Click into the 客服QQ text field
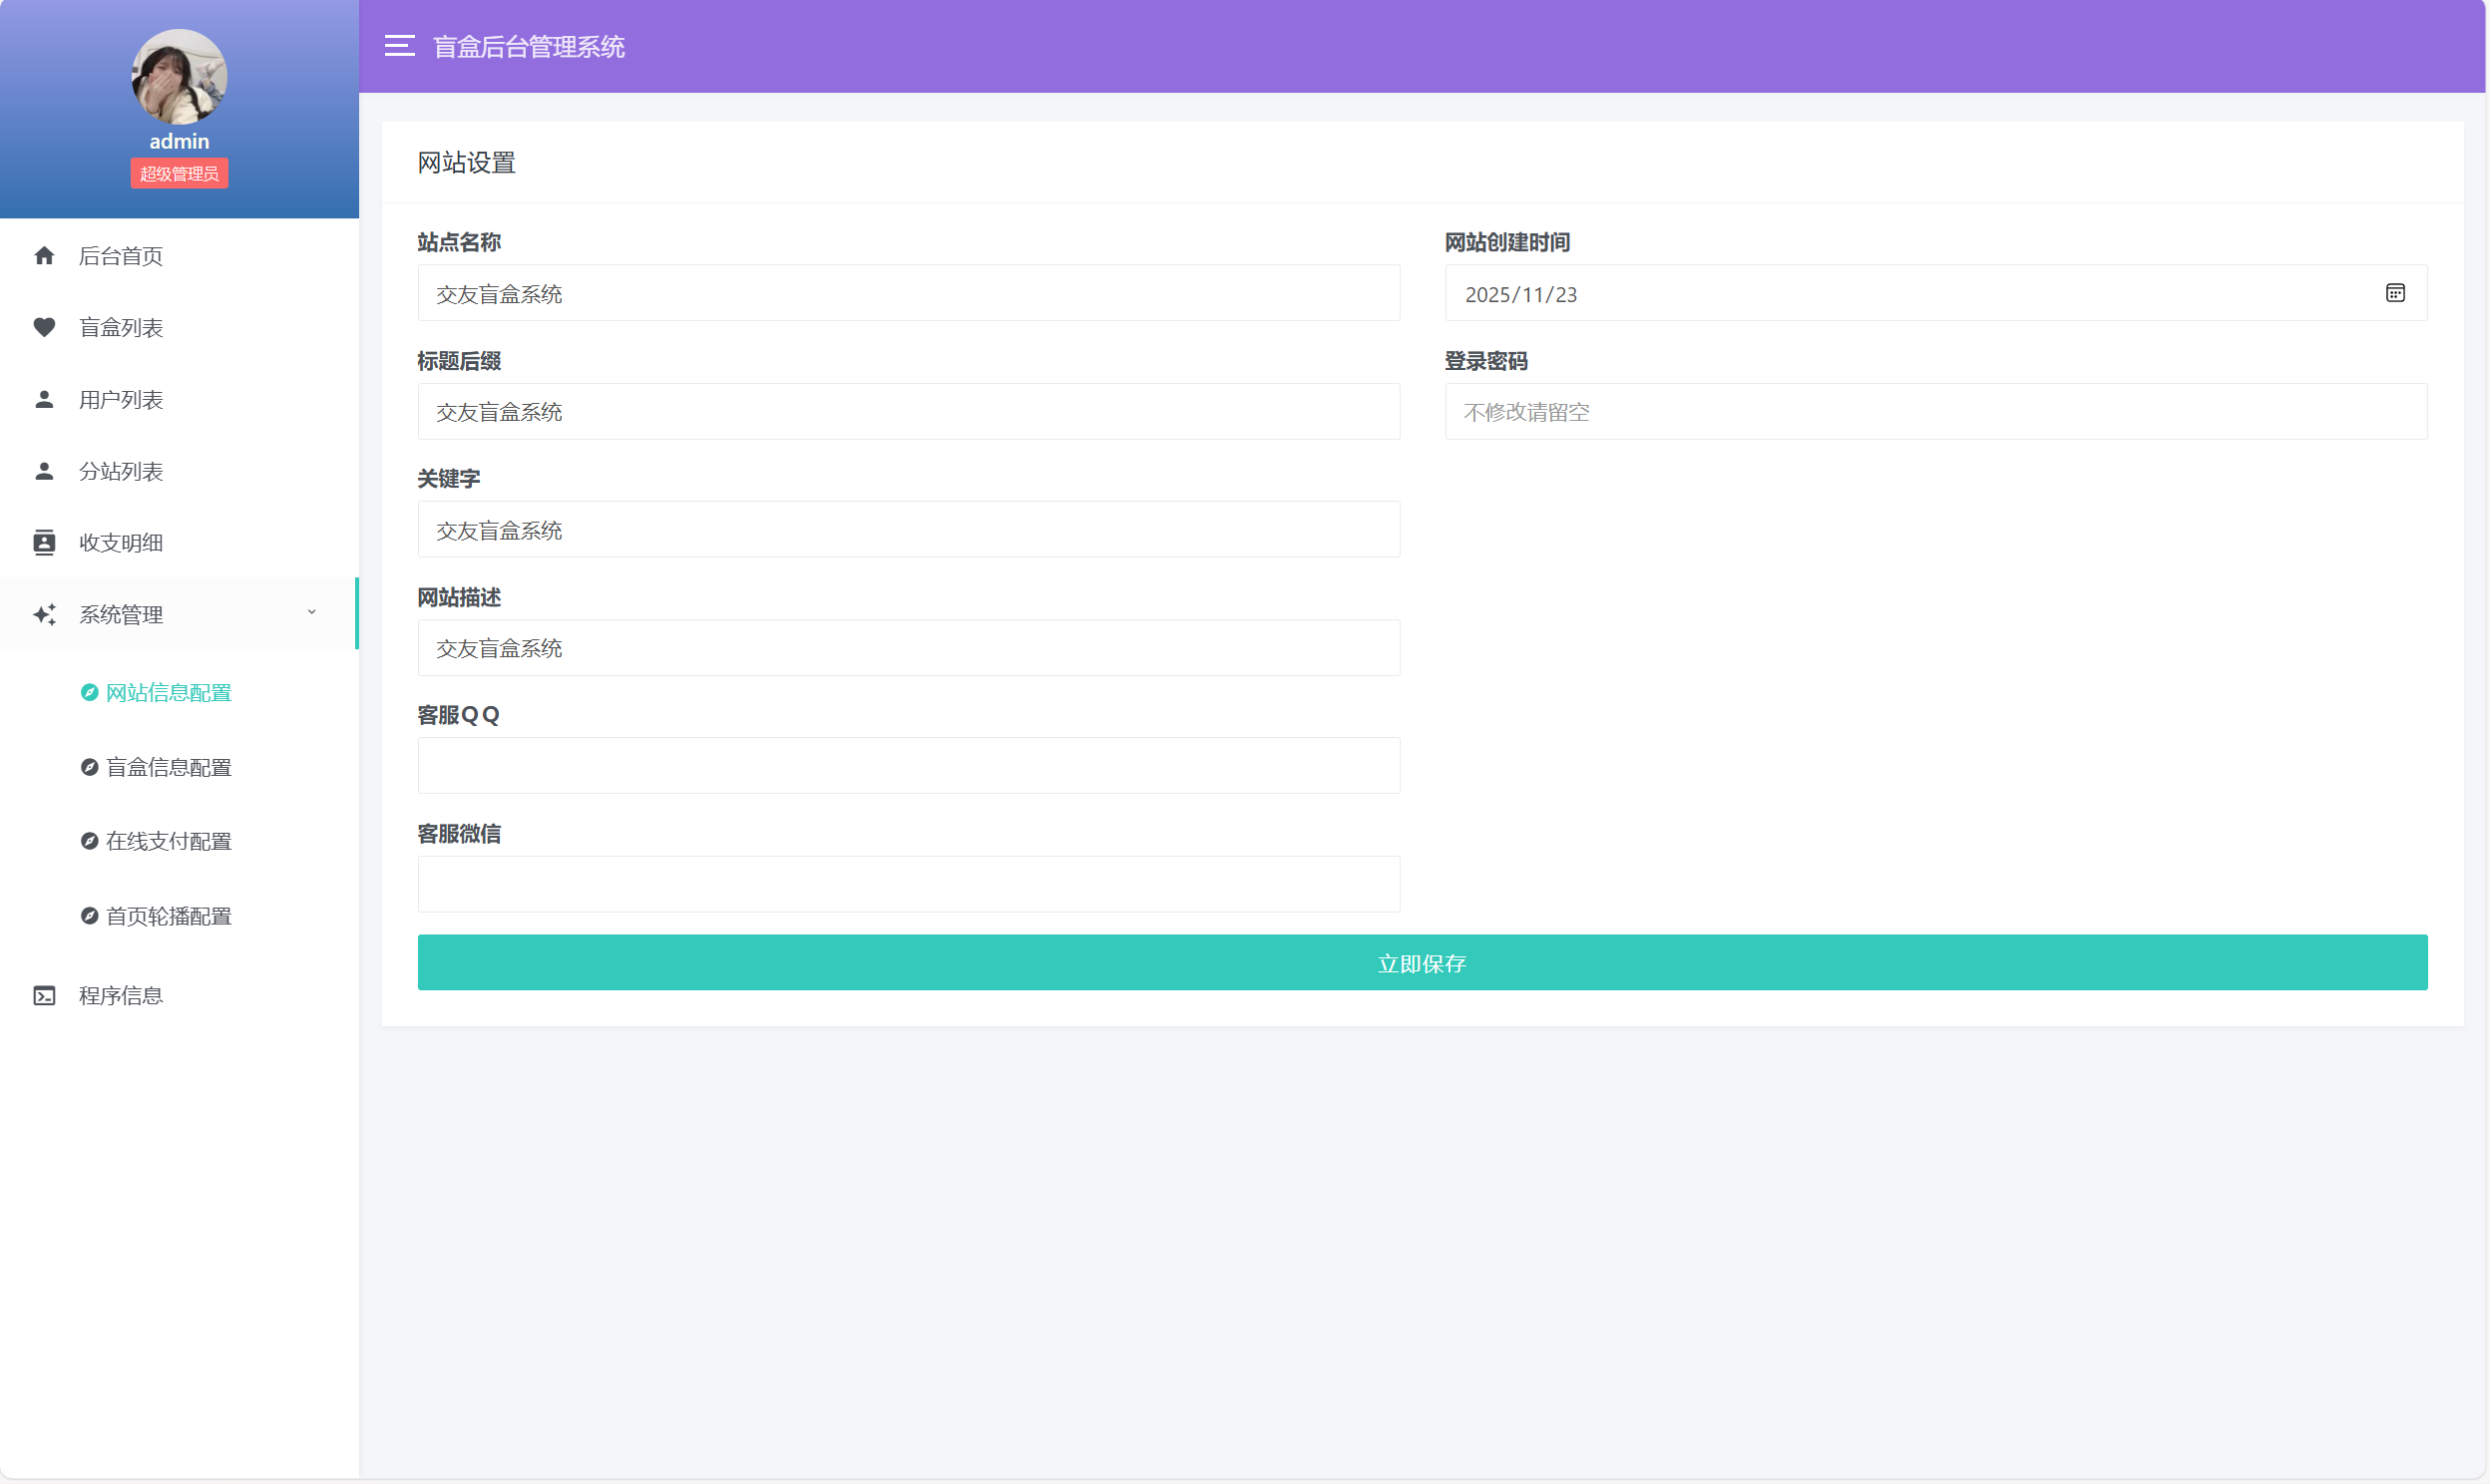The height and width of the screenshot is (1484, 2490). tap(908, 765)
